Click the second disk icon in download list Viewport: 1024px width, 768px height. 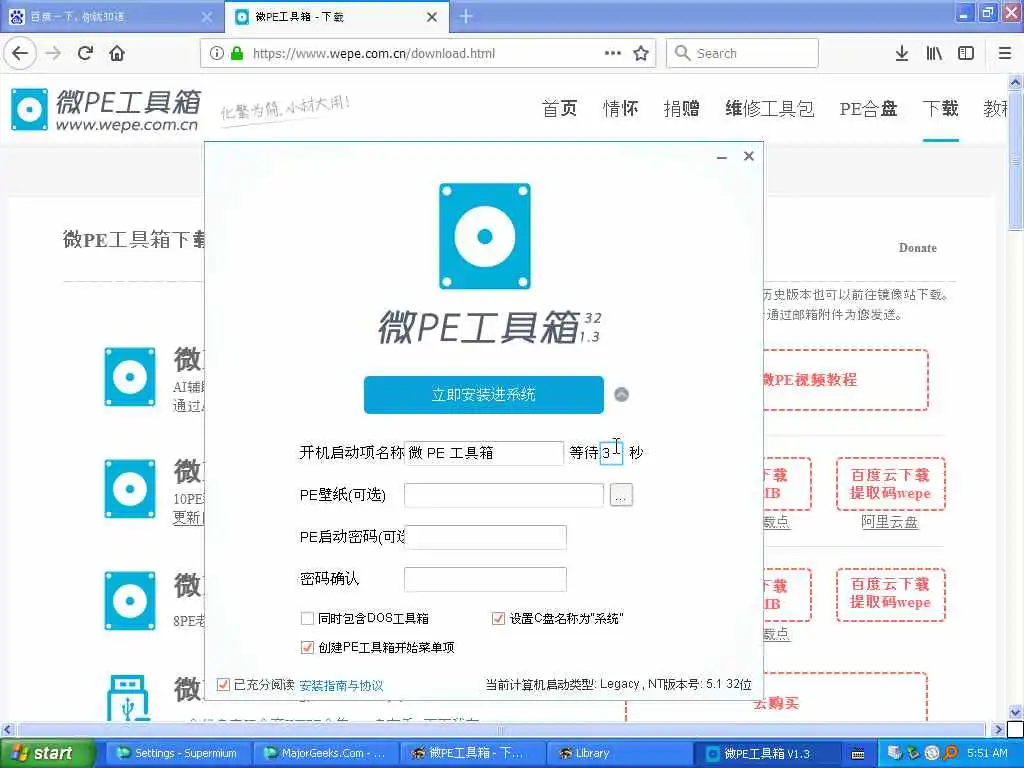pos(130,488)
